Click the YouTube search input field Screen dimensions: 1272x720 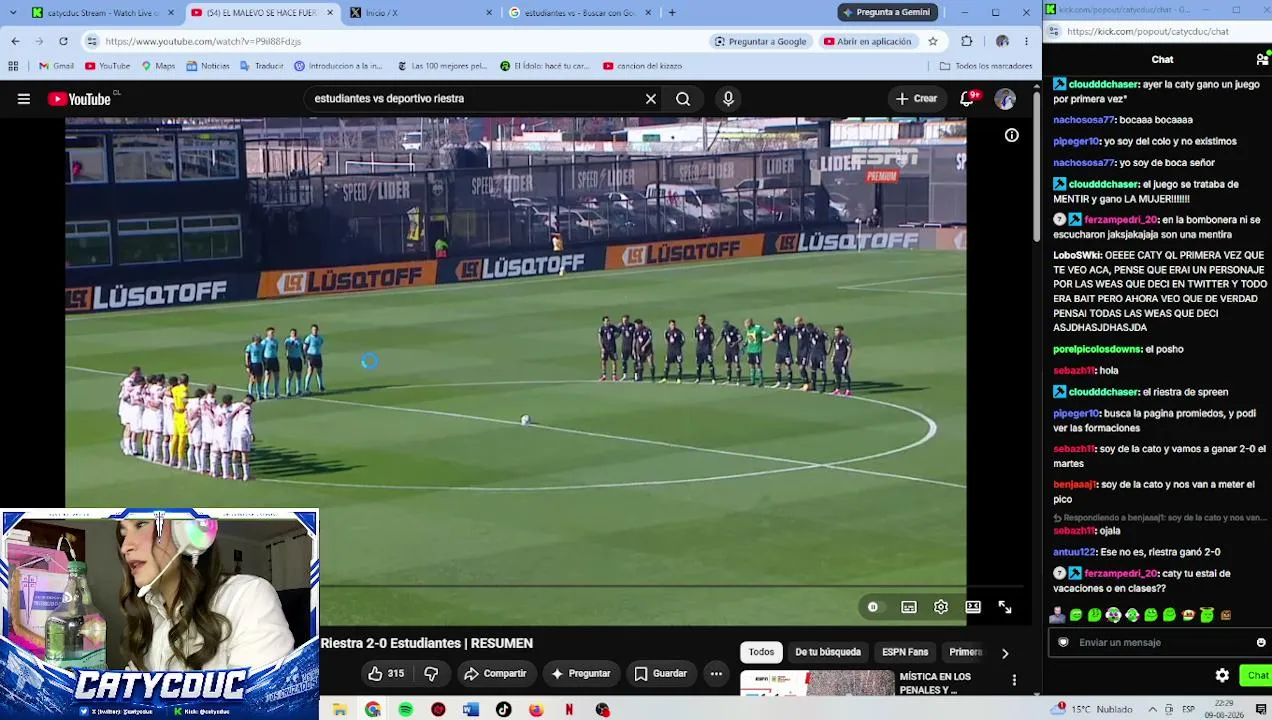(474, 99)
